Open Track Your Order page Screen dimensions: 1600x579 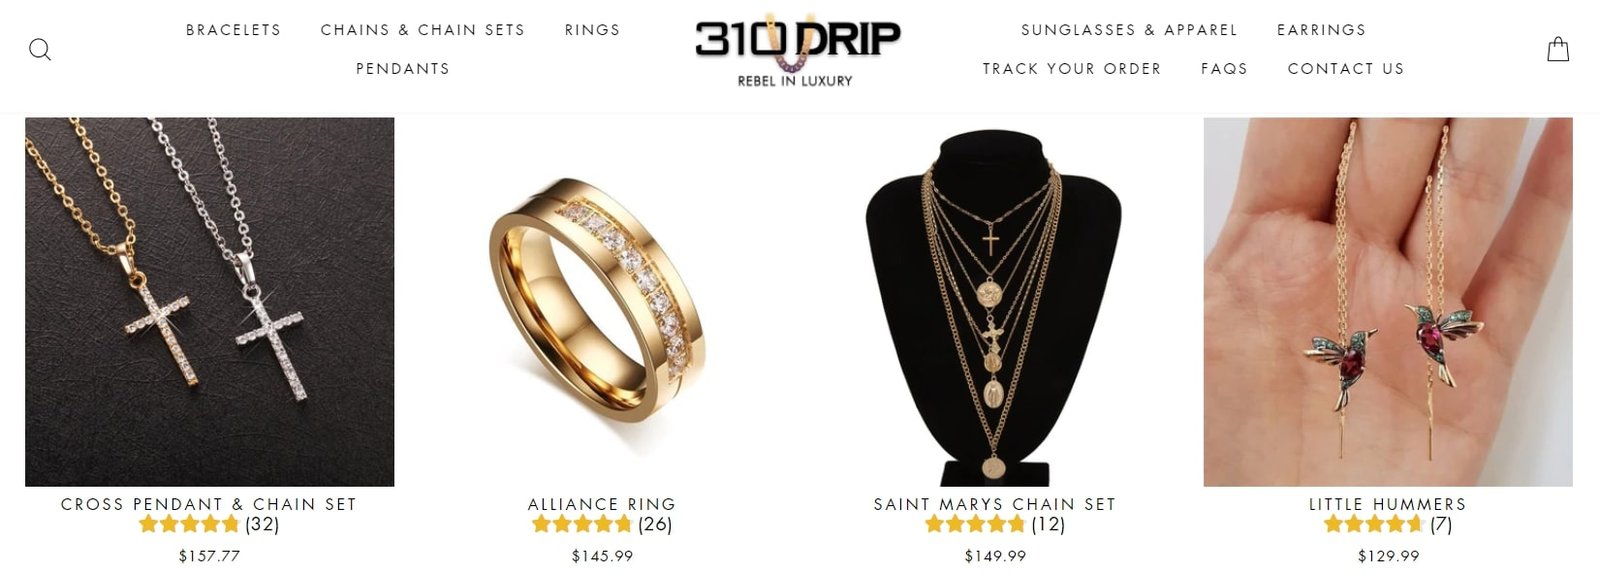click(x=1072, y=69)
